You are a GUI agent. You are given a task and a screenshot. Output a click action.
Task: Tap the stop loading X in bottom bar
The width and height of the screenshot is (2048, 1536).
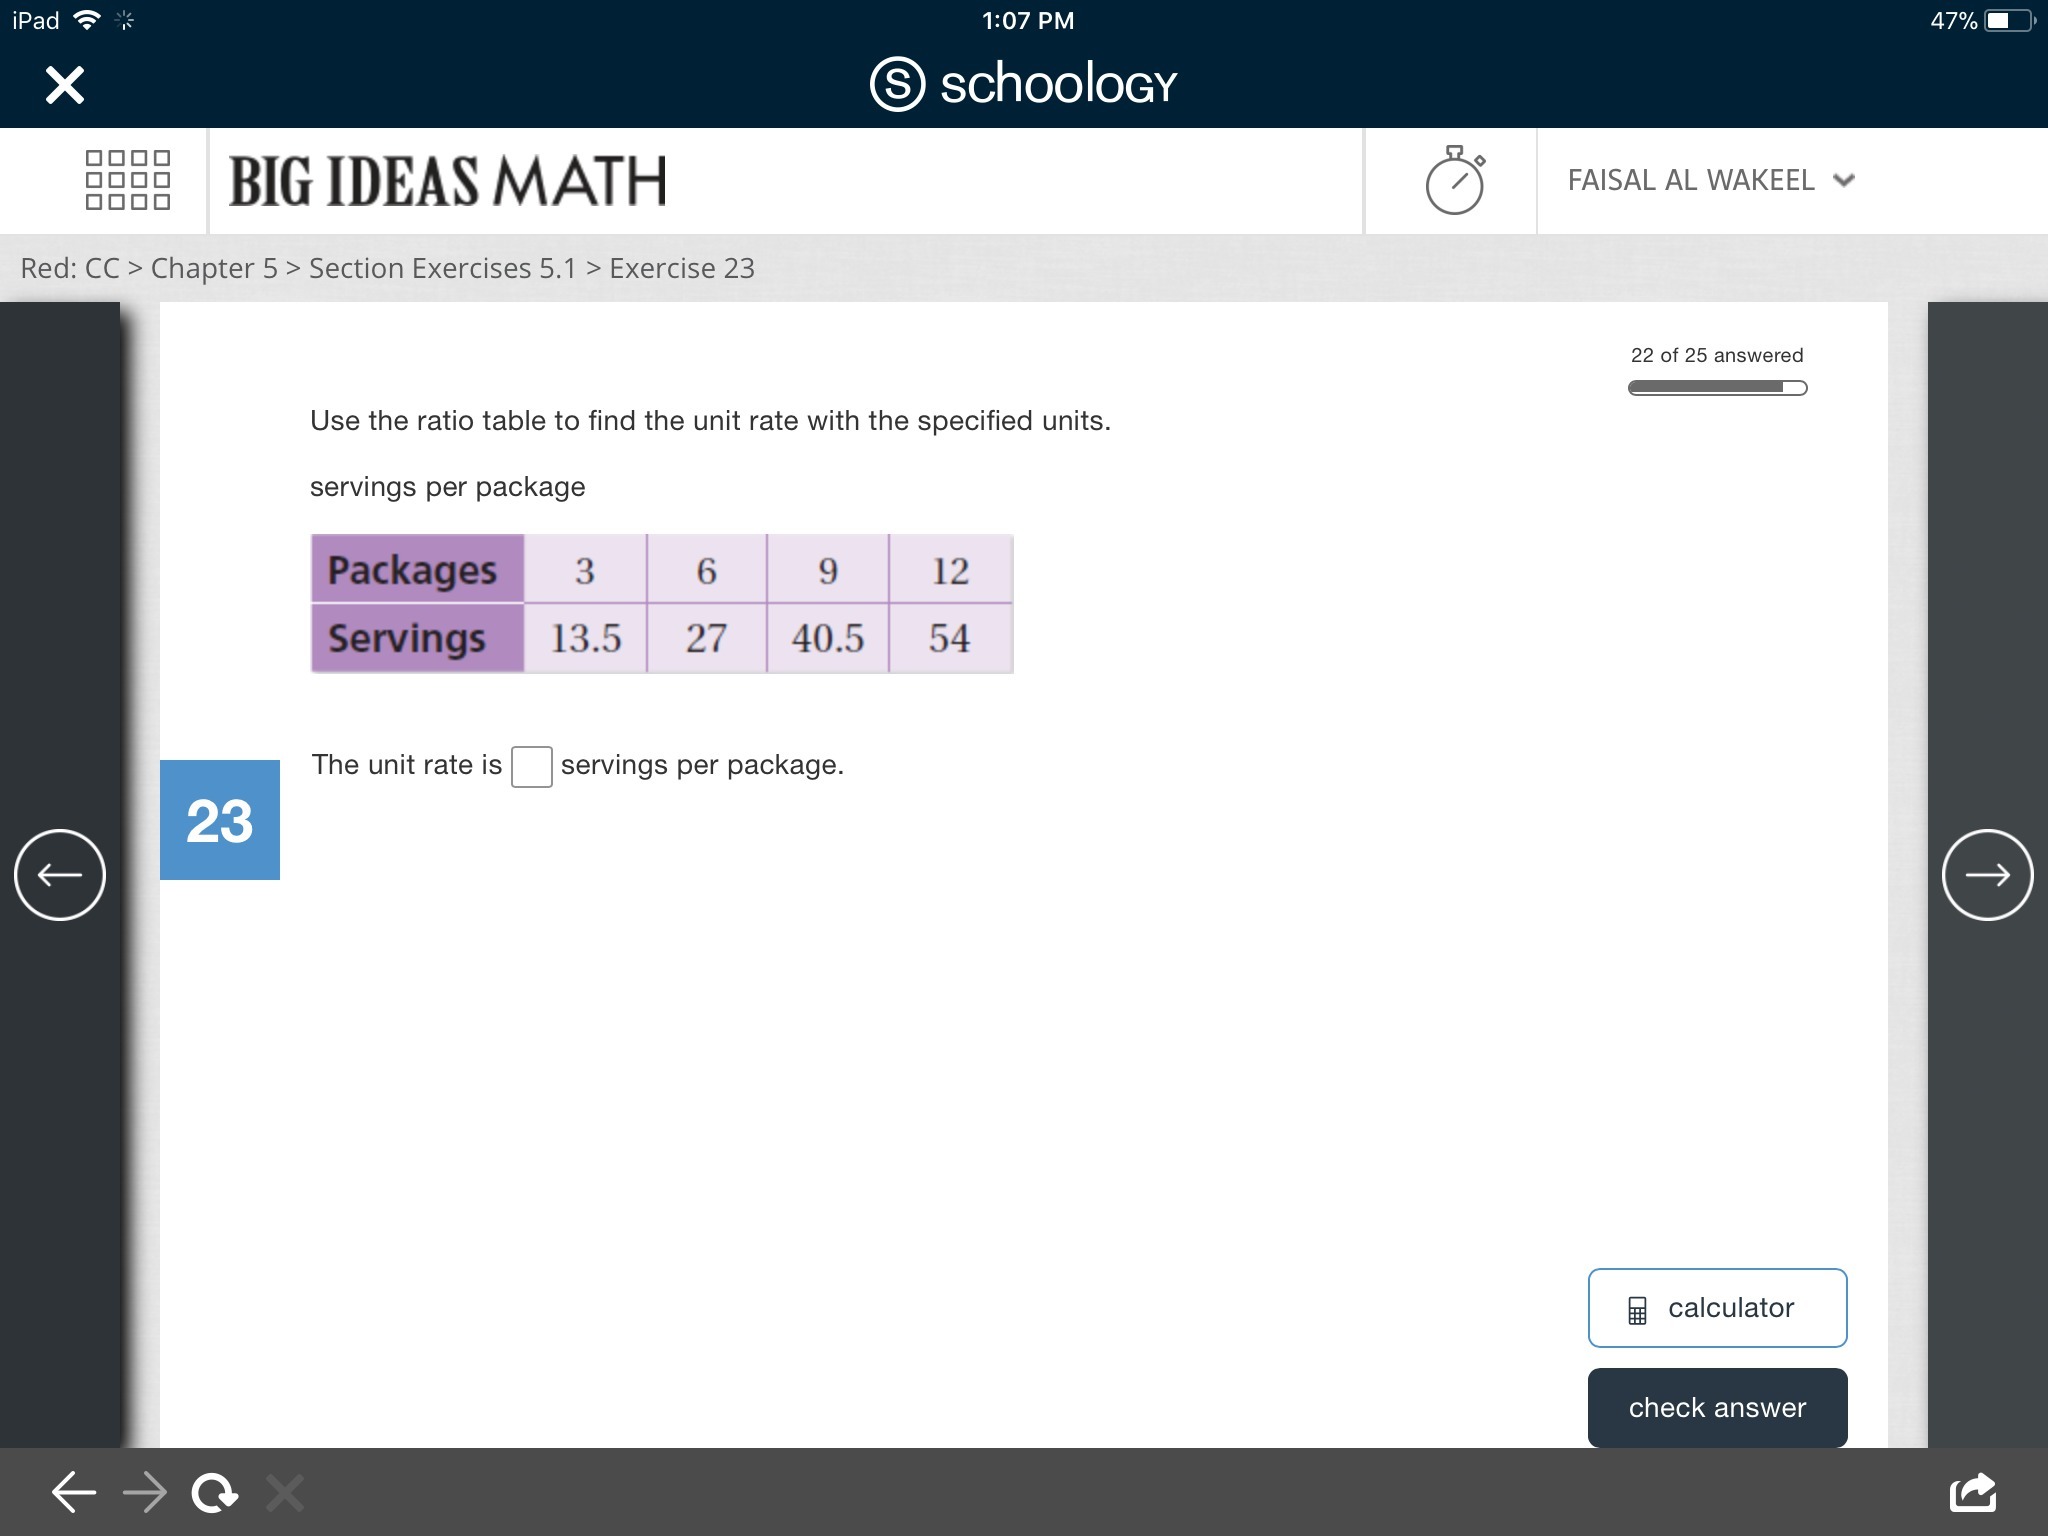(x=285, y=1493)
